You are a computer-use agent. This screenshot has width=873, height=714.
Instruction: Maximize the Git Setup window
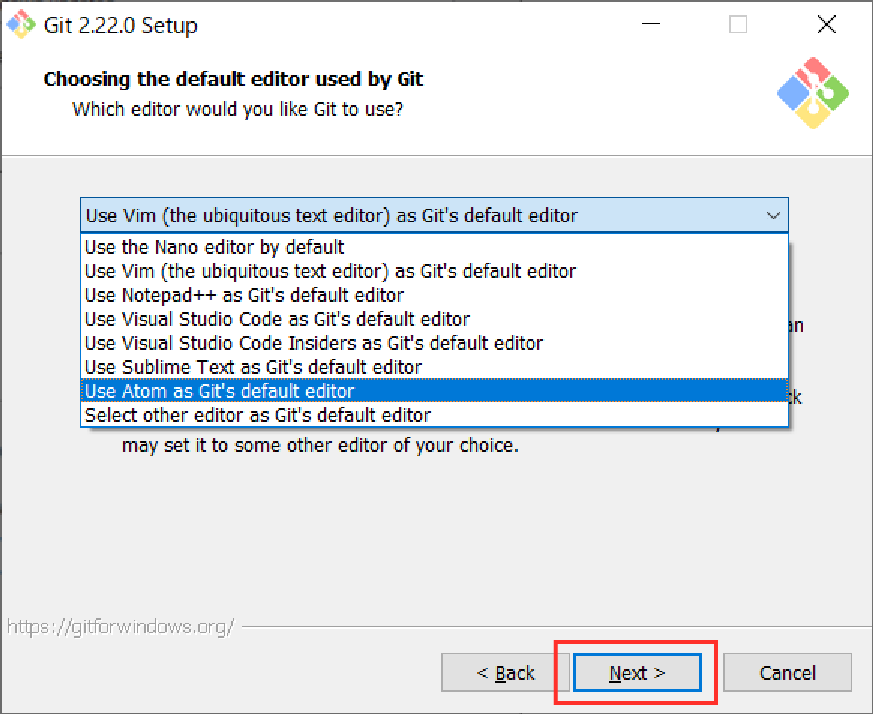[x=738, y=25]
